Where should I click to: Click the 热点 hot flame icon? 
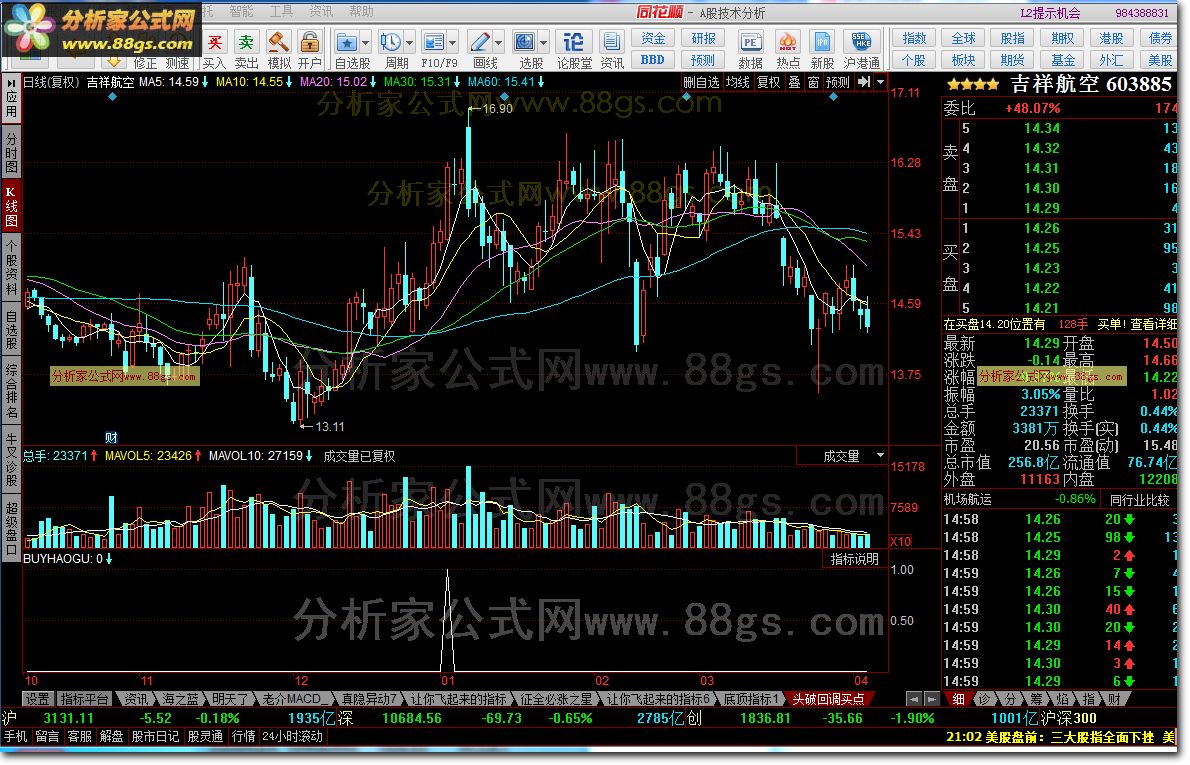pyautogui.click(x=788, y=42)
